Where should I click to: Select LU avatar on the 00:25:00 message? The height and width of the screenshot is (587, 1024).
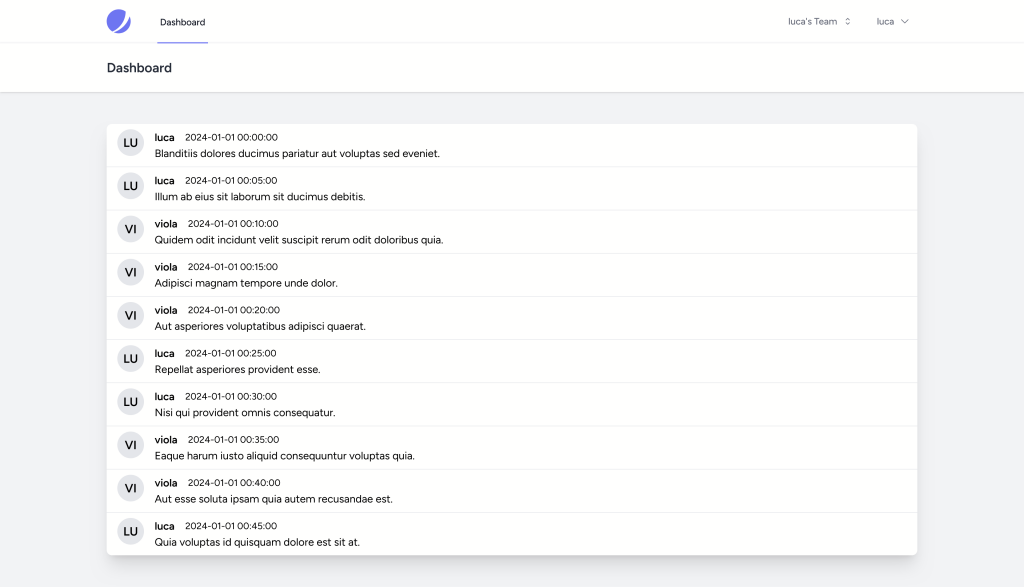click(x=130, y=358)
